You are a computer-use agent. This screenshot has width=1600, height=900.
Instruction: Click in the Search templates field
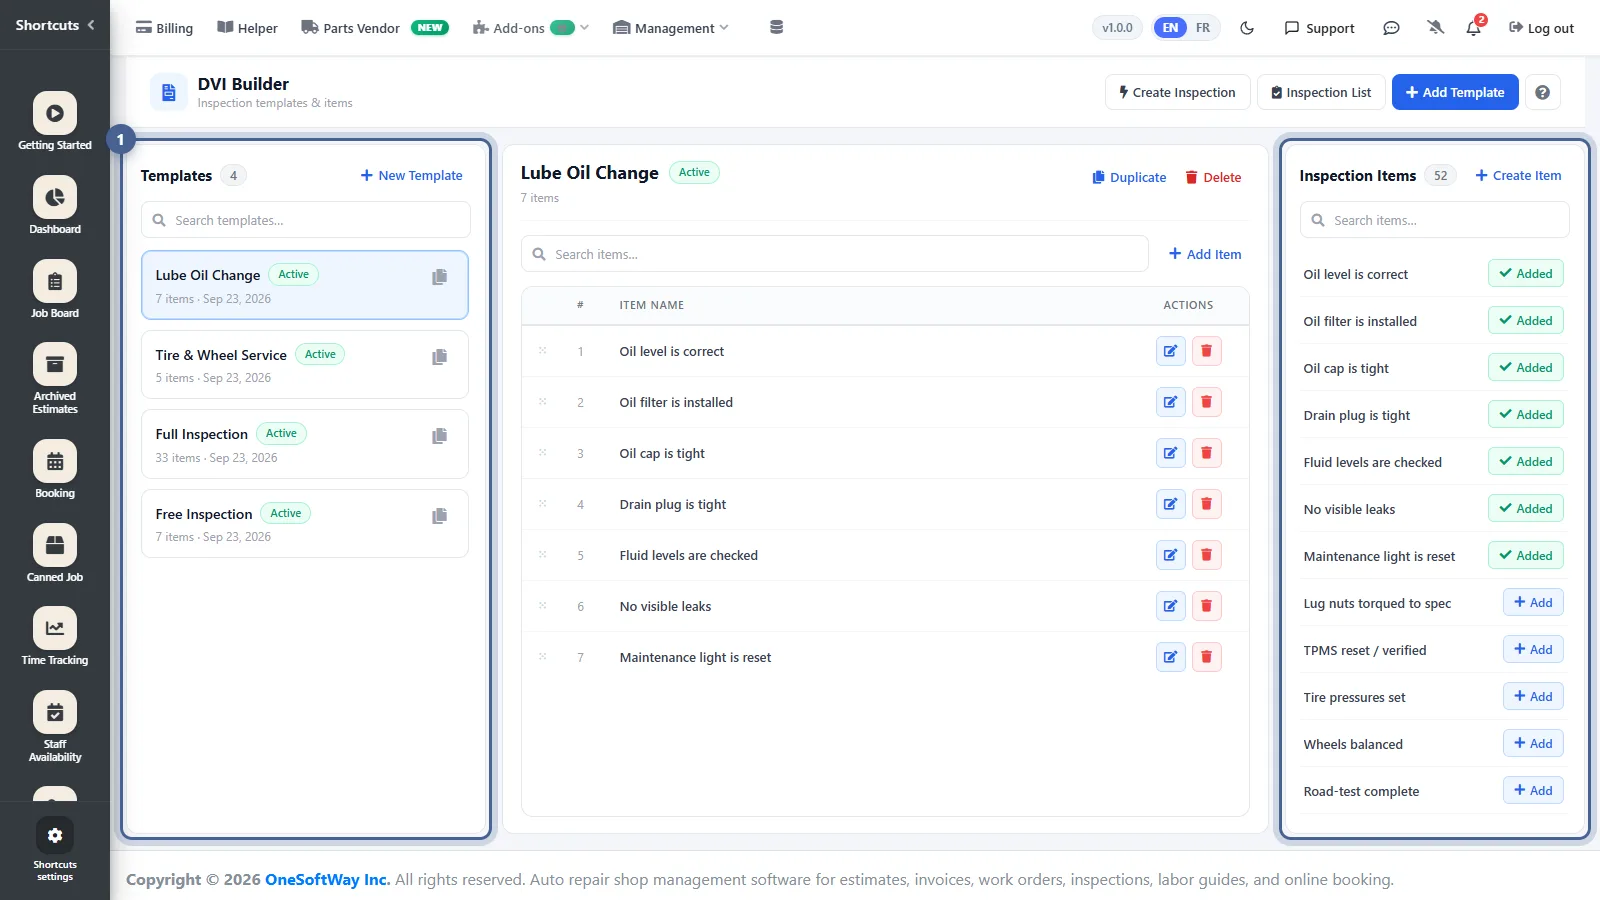pyautogui.click(x=305, y=220)
